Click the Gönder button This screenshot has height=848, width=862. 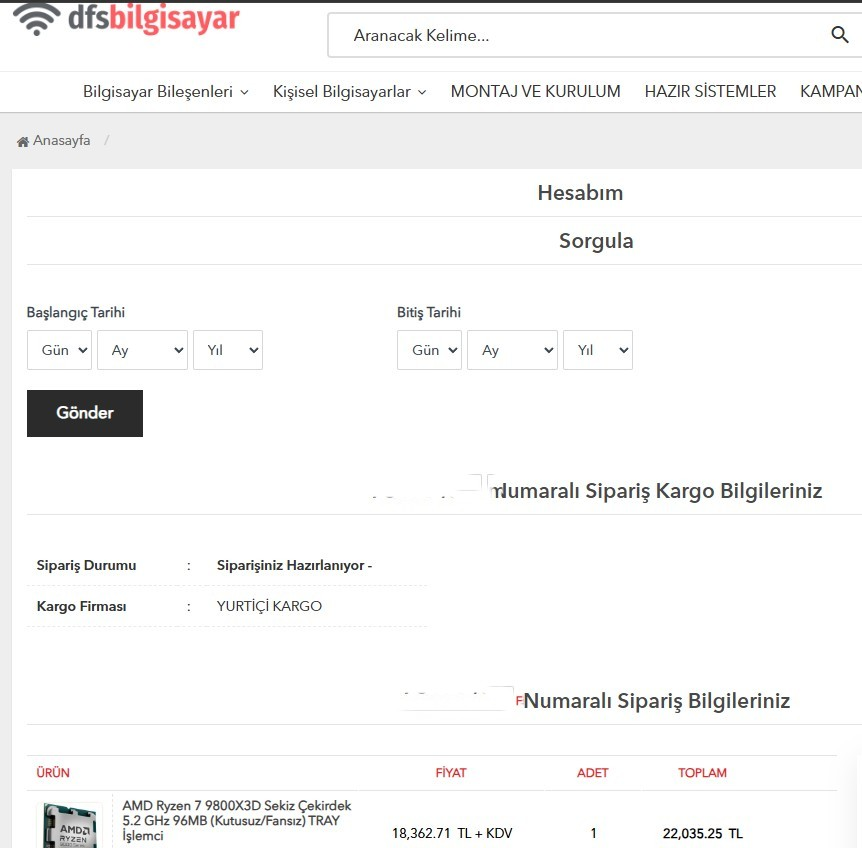85,413
